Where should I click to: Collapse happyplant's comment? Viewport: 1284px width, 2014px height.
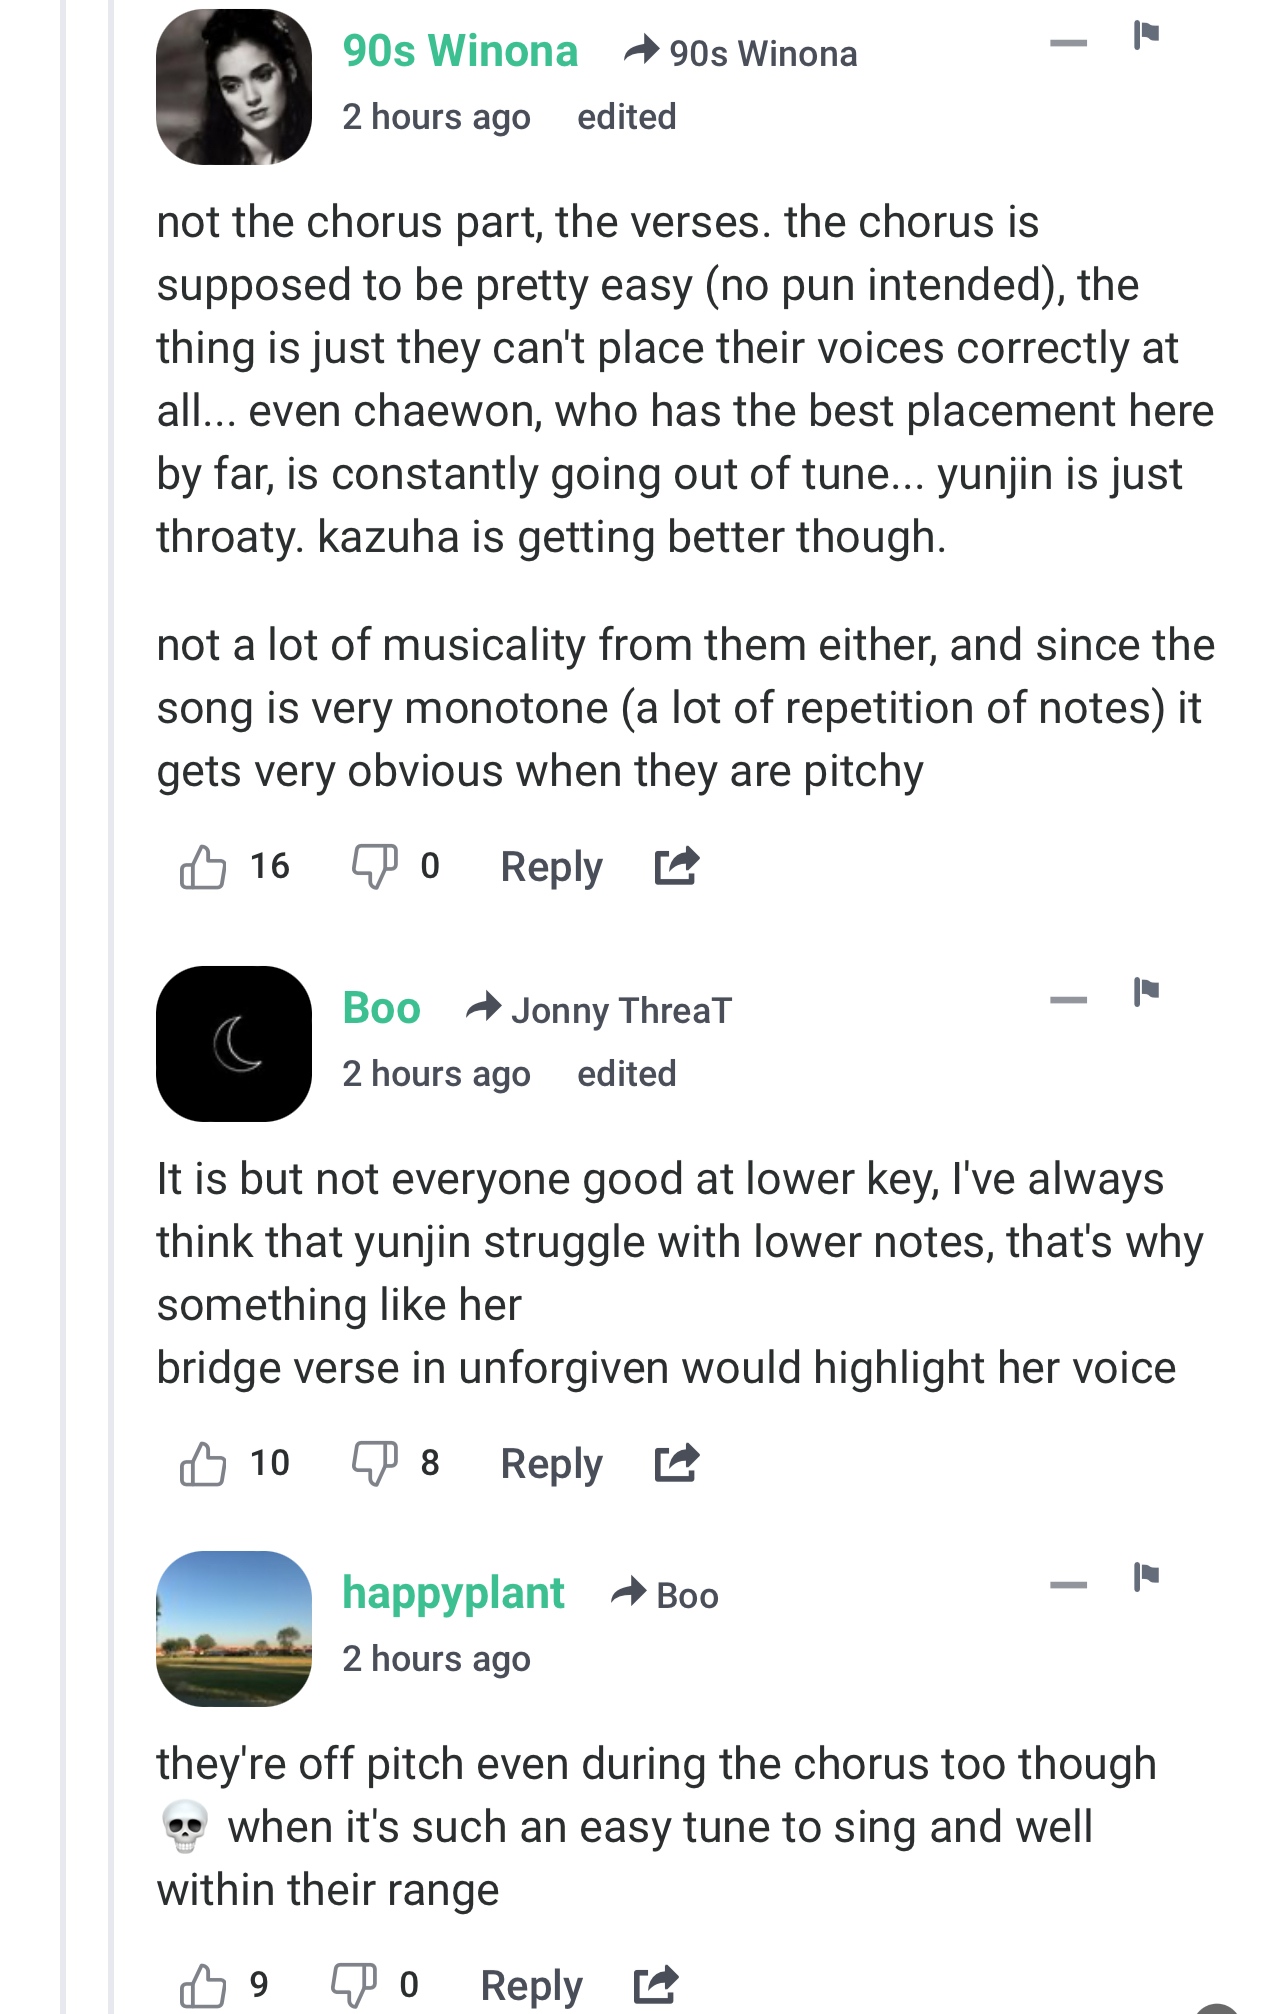[1068, 1585]
